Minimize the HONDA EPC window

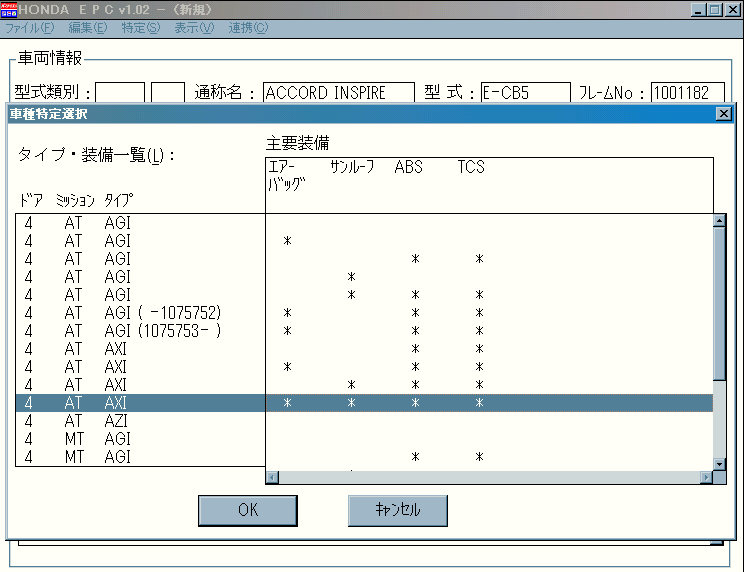pos(698,10)
